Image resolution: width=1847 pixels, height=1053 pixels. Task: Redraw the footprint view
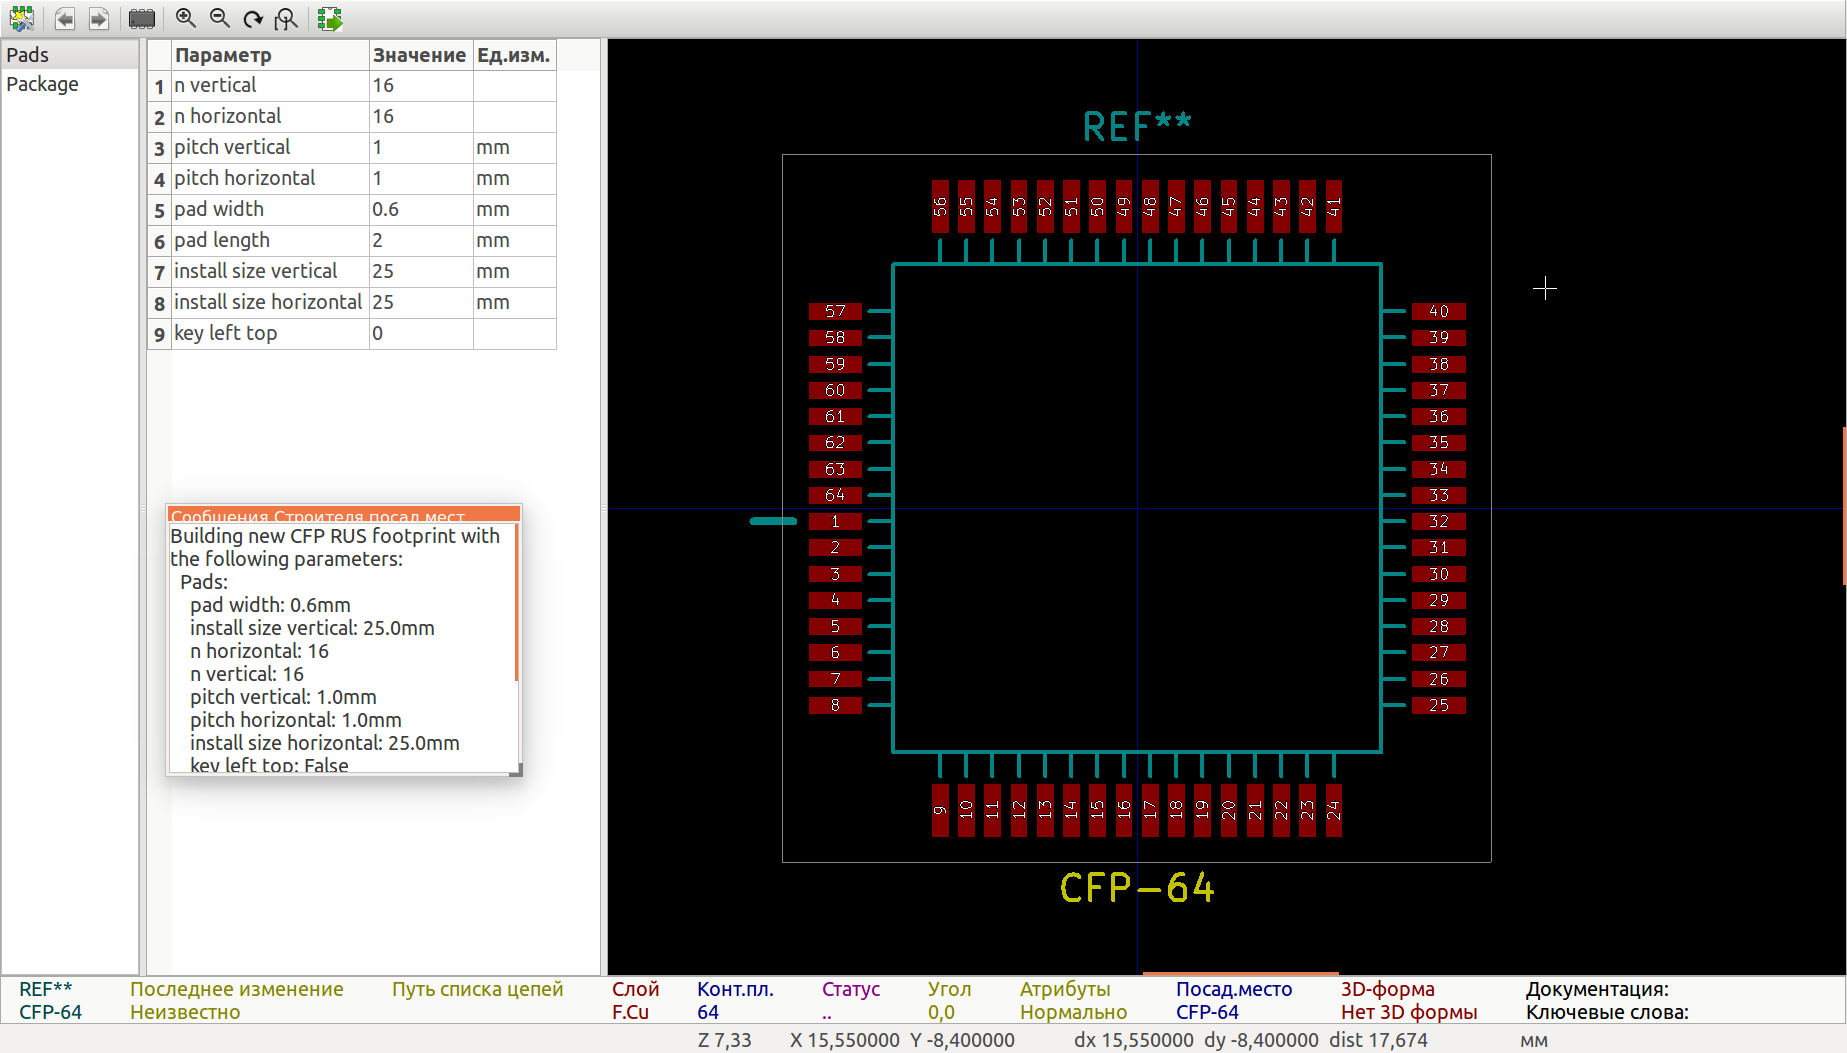(253, 18)
